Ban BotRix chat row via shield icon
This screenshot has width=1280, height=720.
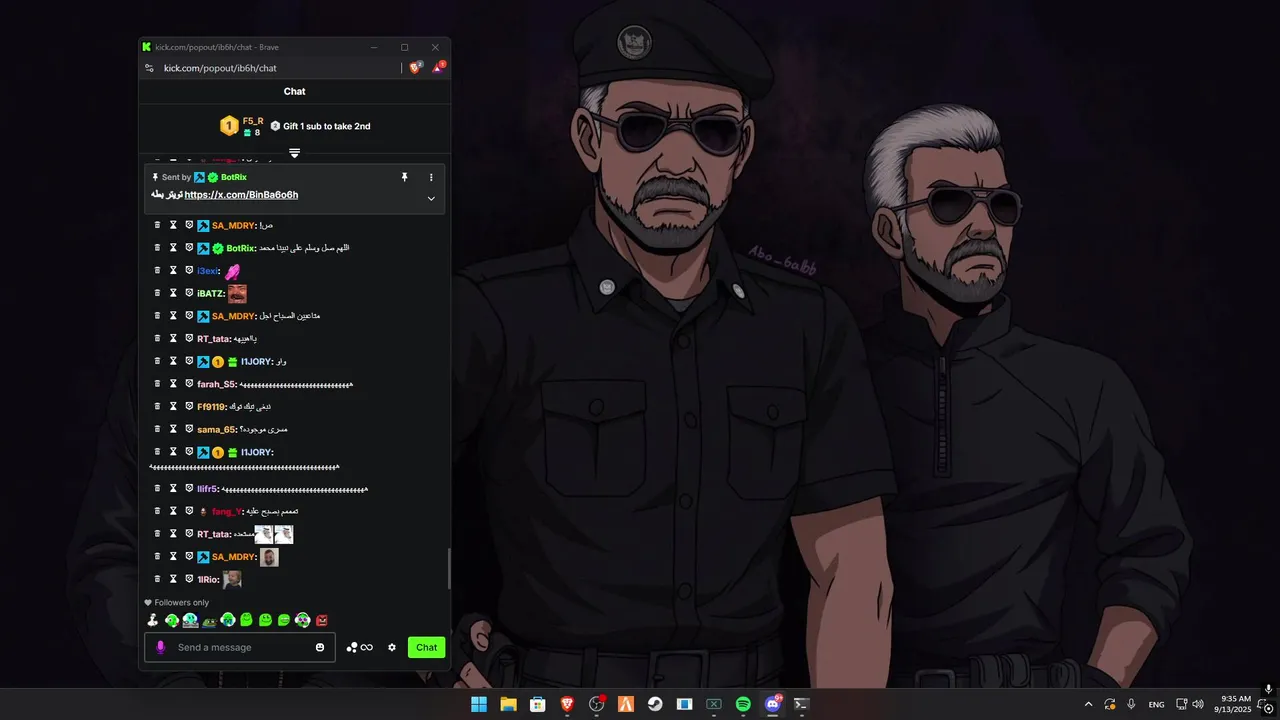point(189,248)
